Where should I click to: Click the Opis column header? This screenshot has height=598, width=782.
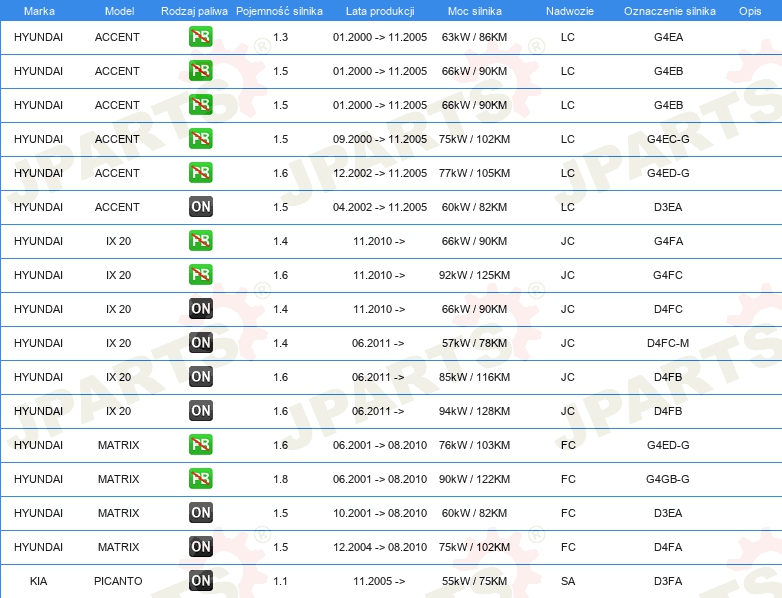[x=750, y=11]
